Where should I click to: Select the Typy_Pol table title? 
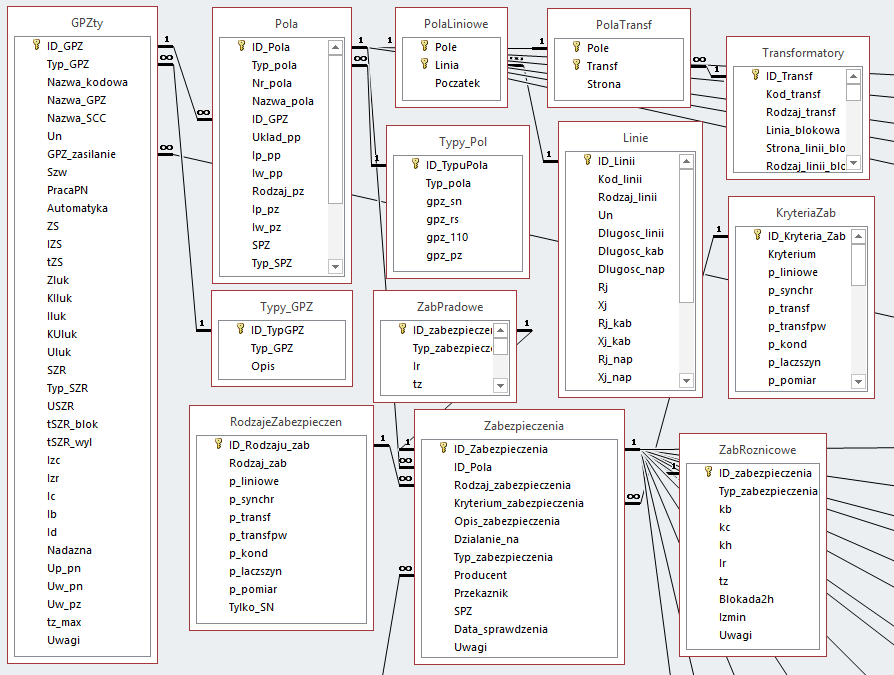[463, 142]
